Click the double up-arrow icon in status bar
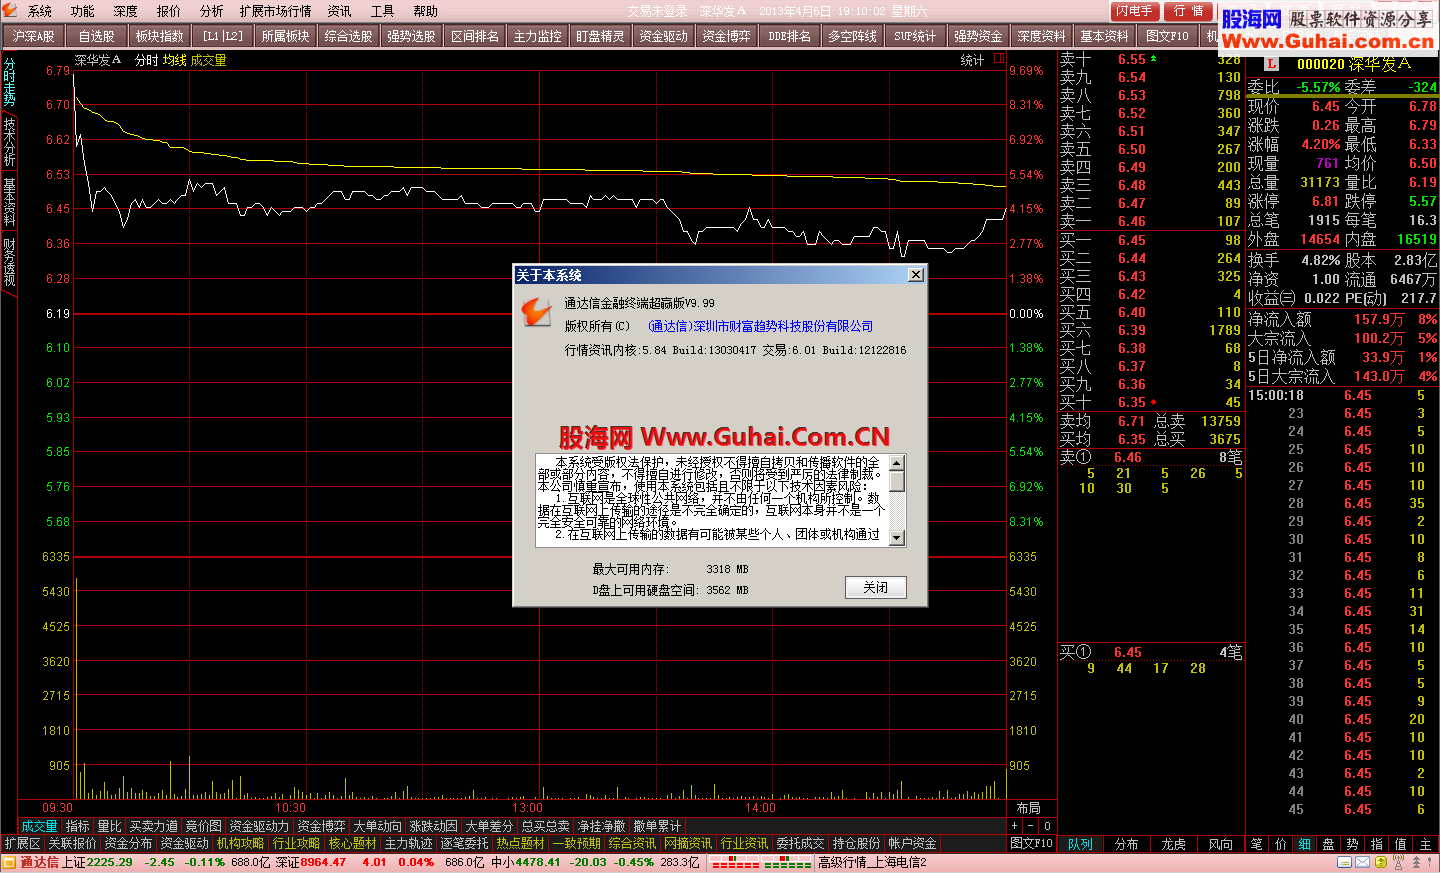The height and width of the screenshot is (874, 1440). 1416,862
